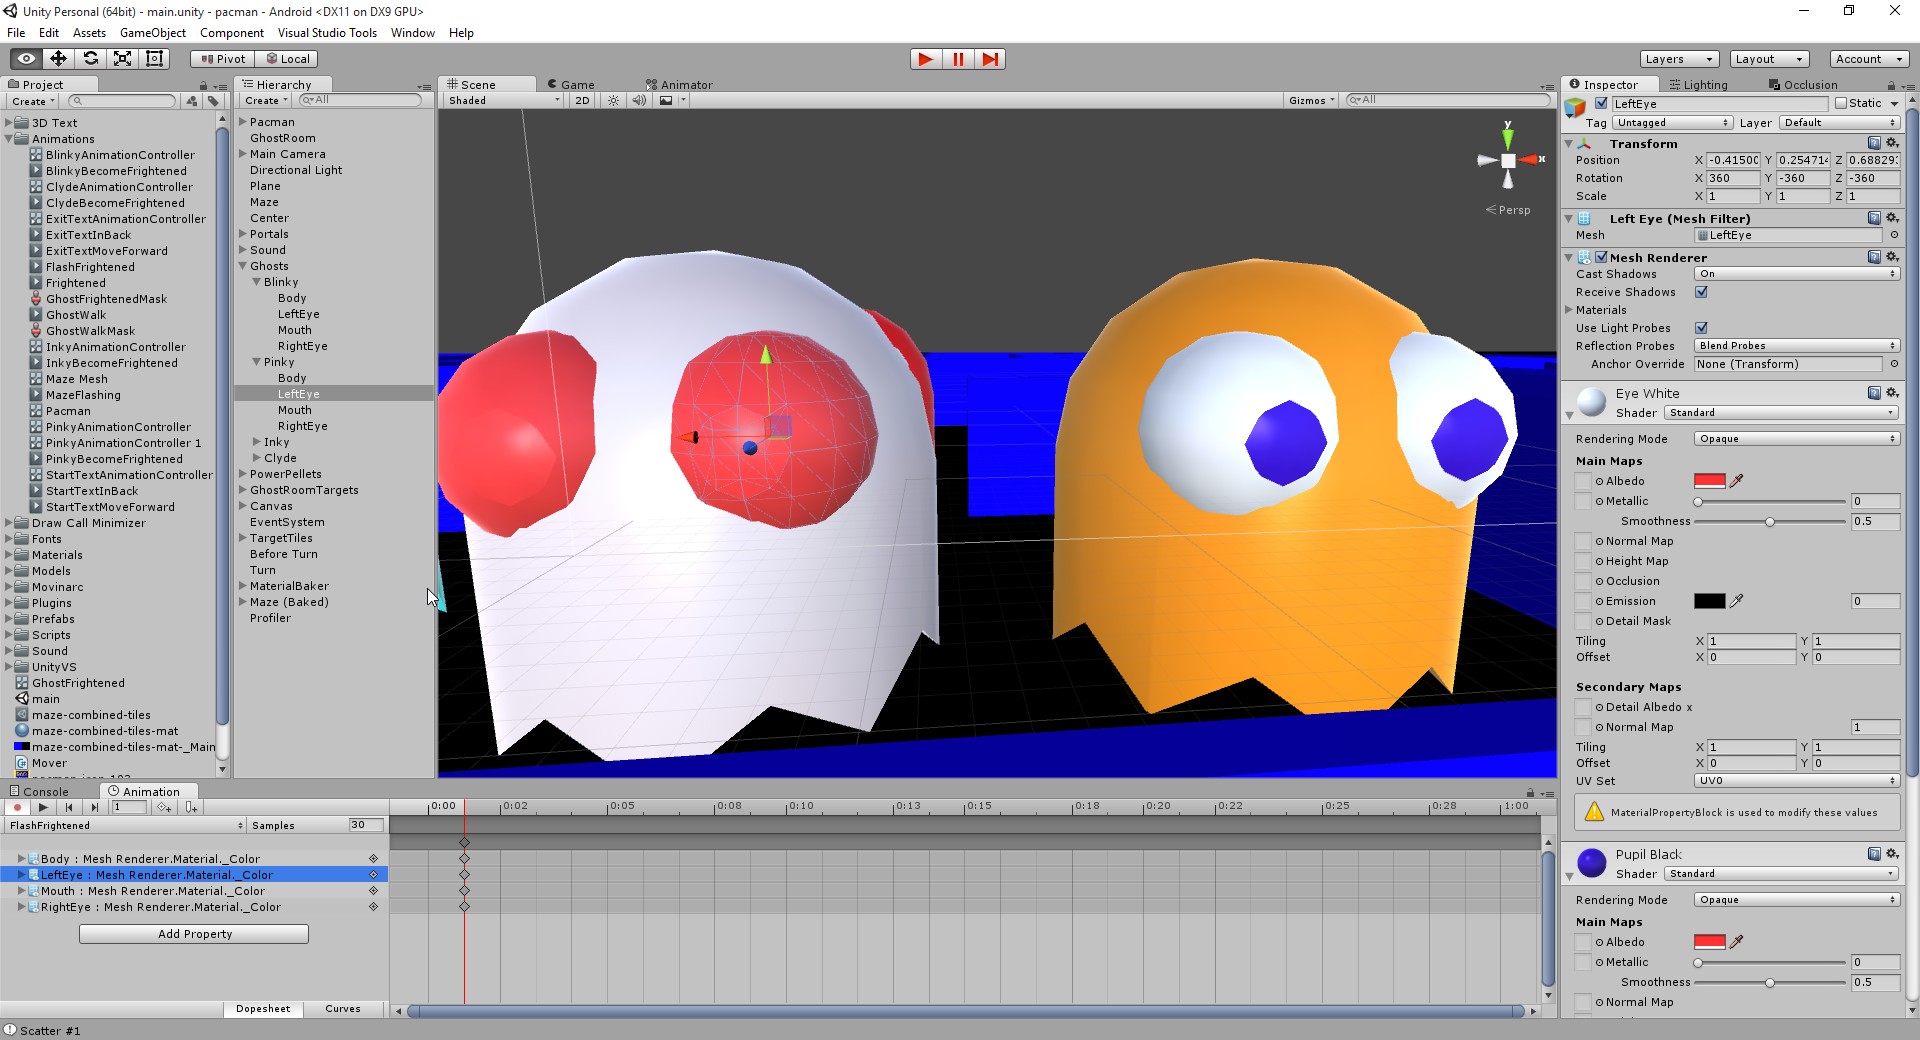Collapse the Animations folder in Project
This screenshot has width=1920, height=1040.
[x=9, y=139]
